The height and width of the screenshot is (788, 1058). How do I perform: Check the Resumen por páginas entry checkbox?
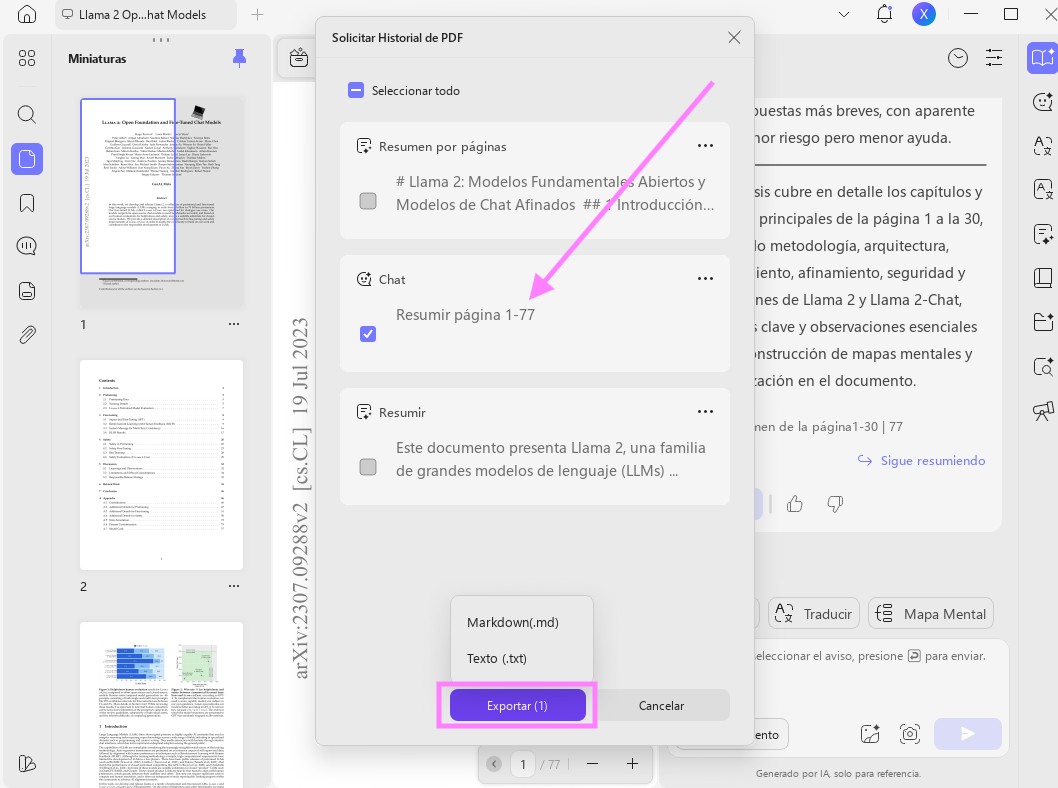click(x=368, y=200)
